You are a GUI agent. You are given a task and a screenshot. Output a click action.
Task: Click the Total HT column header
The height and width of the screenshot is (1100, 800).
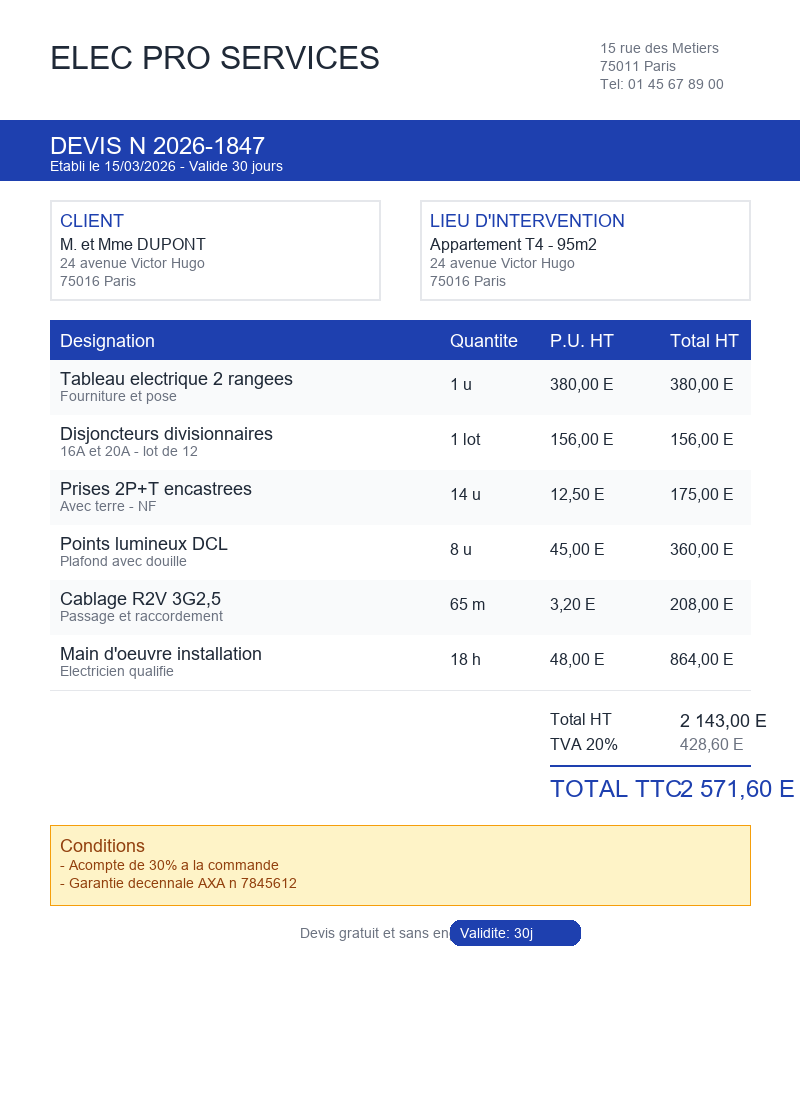pos(704,341)
